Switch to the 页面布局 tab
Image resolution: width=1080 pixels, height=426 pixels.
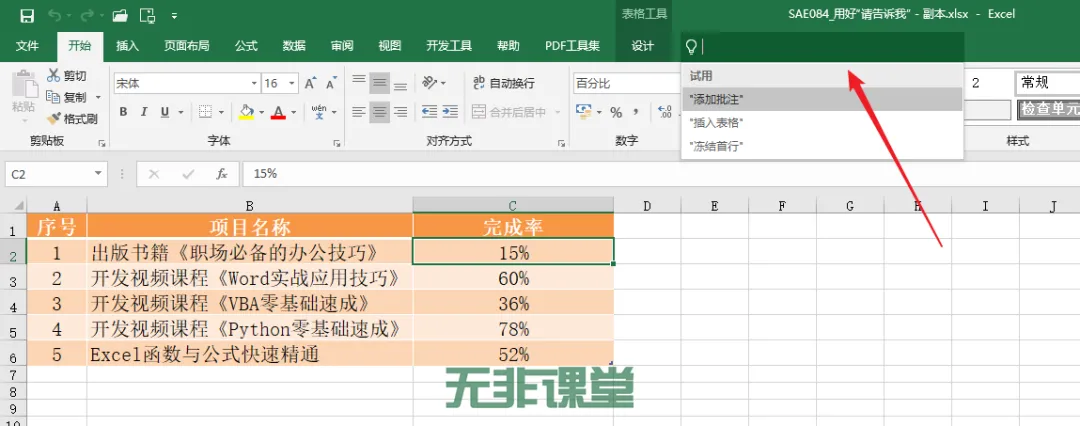click(x=187, y=46)
